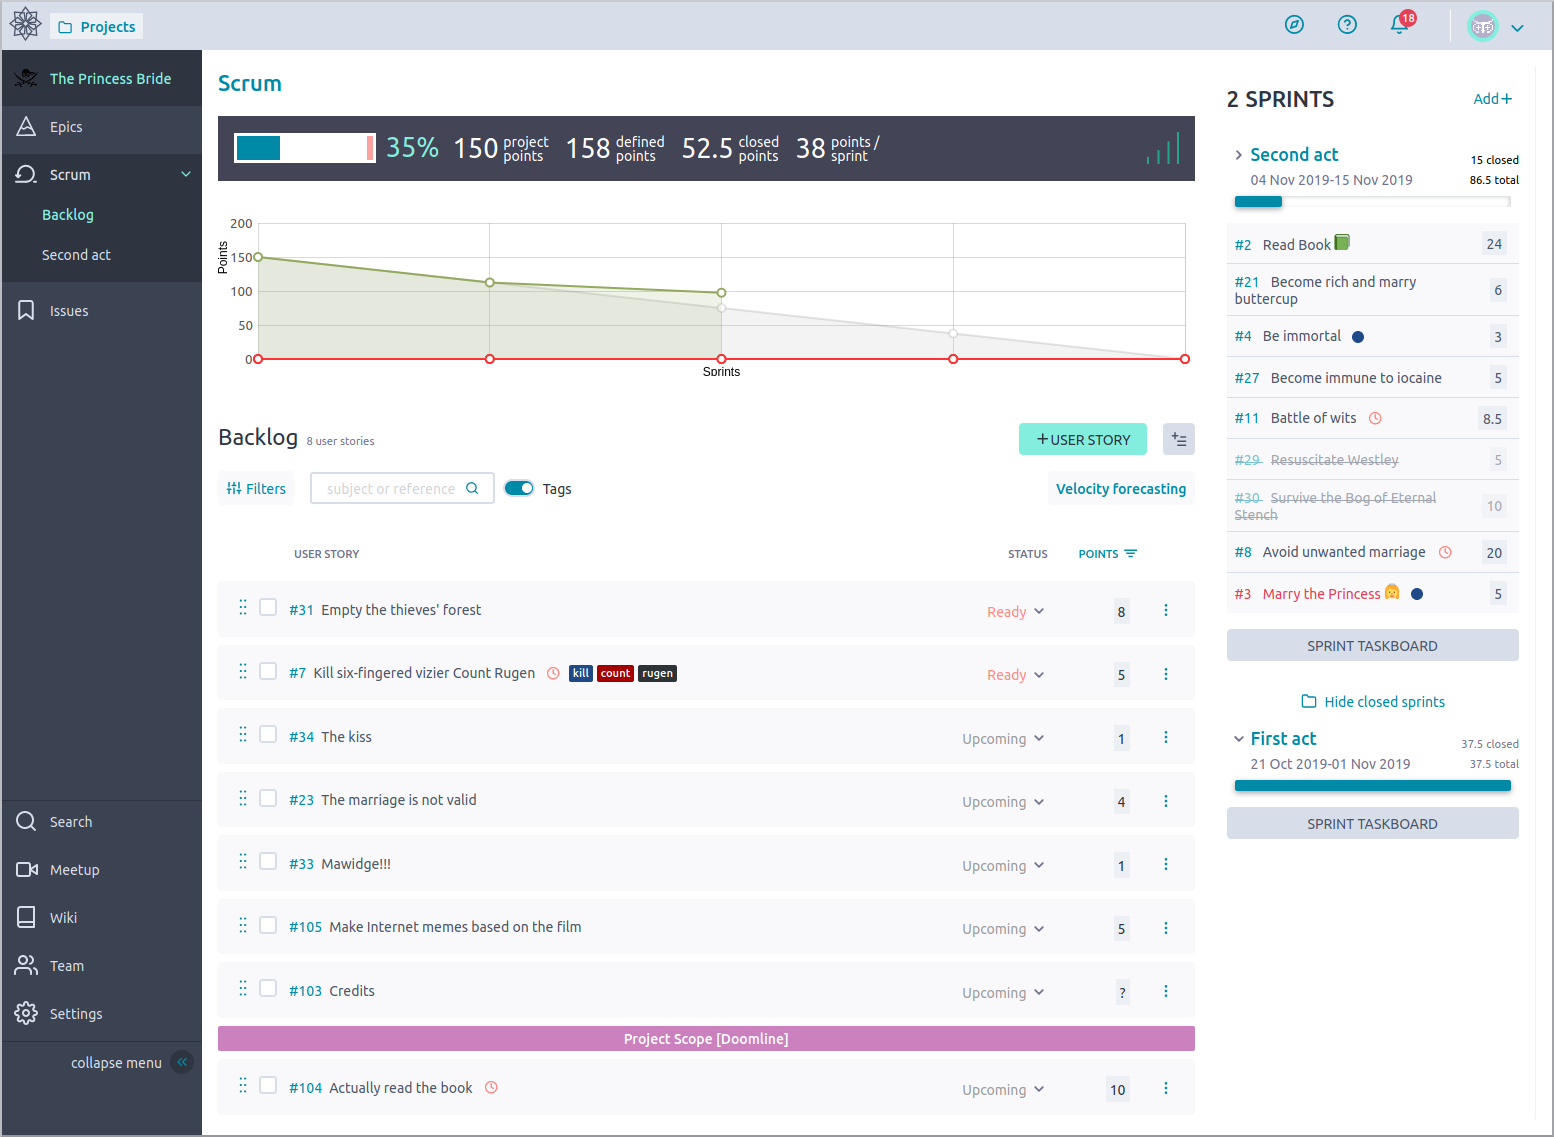This screenshot has height=1137, width=1554.
Task: Open the Filters panel in the Backlog
Action: [x=256, y=488]
